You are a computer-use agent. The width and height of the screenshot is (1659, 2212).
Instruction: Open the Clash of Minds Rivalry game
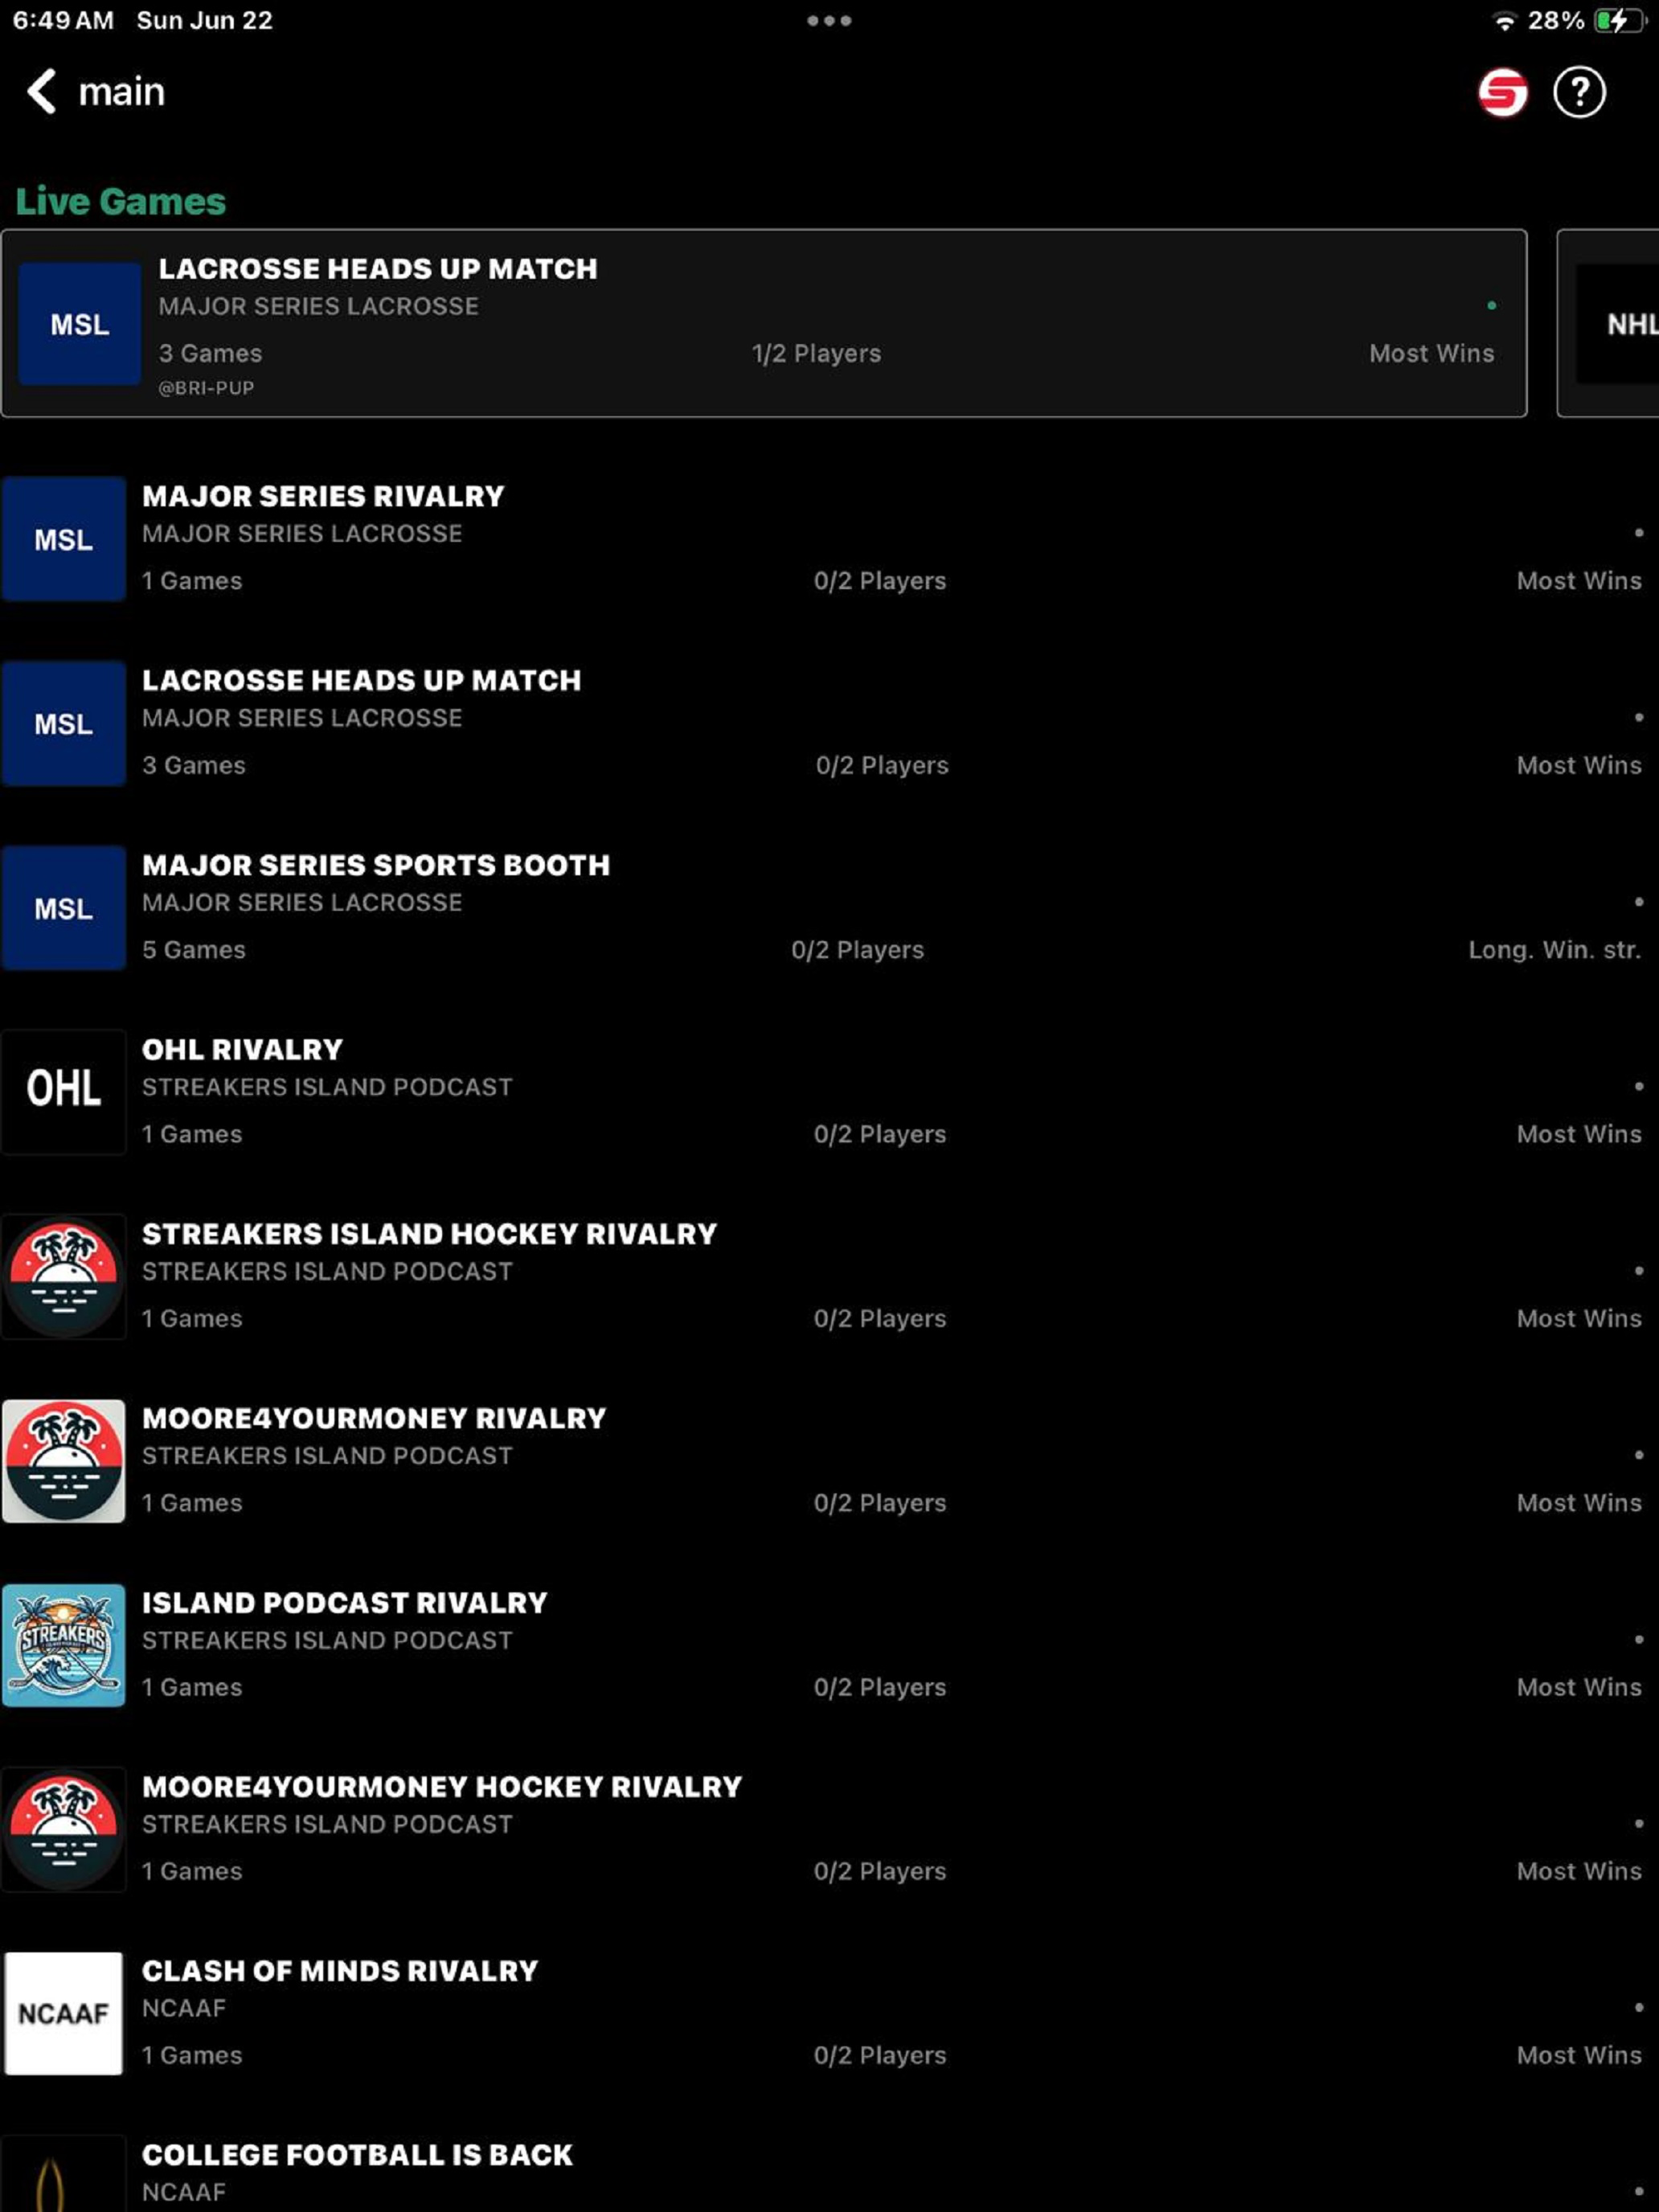[340, 1971]
